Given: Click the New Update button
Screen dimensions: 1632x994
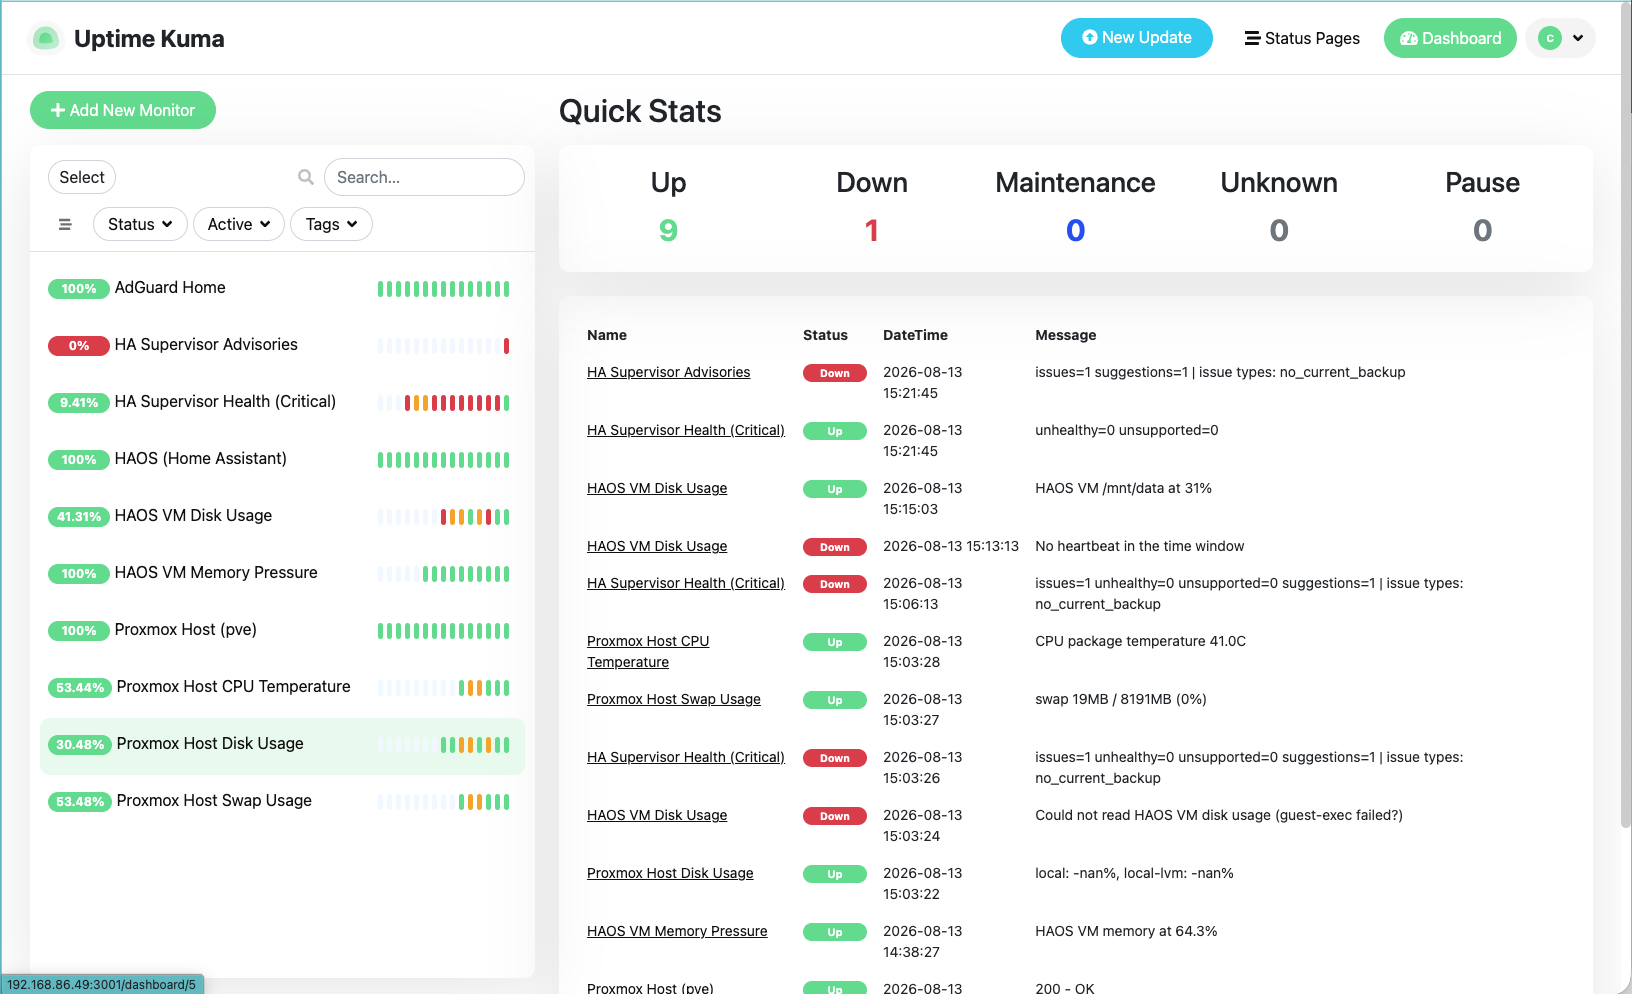Looking at the screenshot, I should tap(1137, 38).
